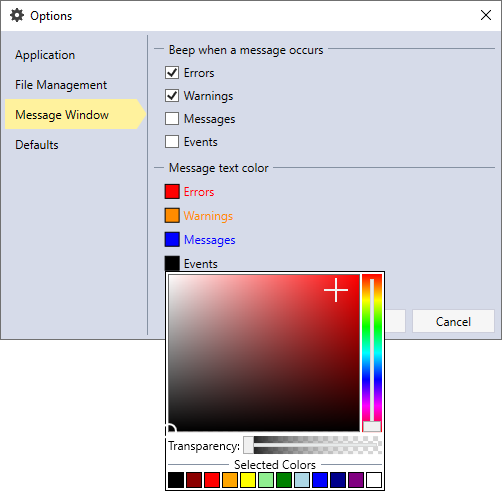Click the Options gear icon
Screen dimensions: 502x491
17,15
